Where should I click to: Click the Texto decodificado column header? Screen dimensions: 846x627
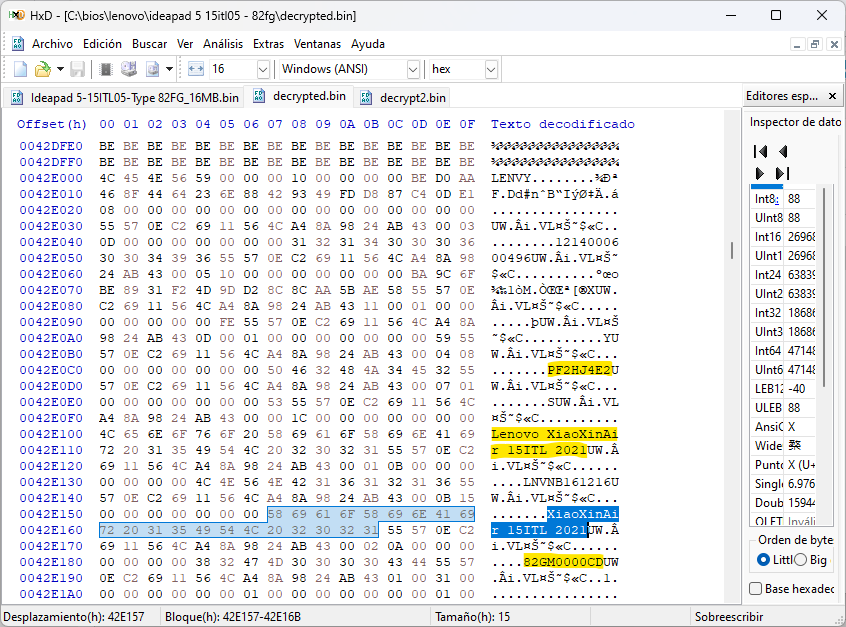pos(563,124)
